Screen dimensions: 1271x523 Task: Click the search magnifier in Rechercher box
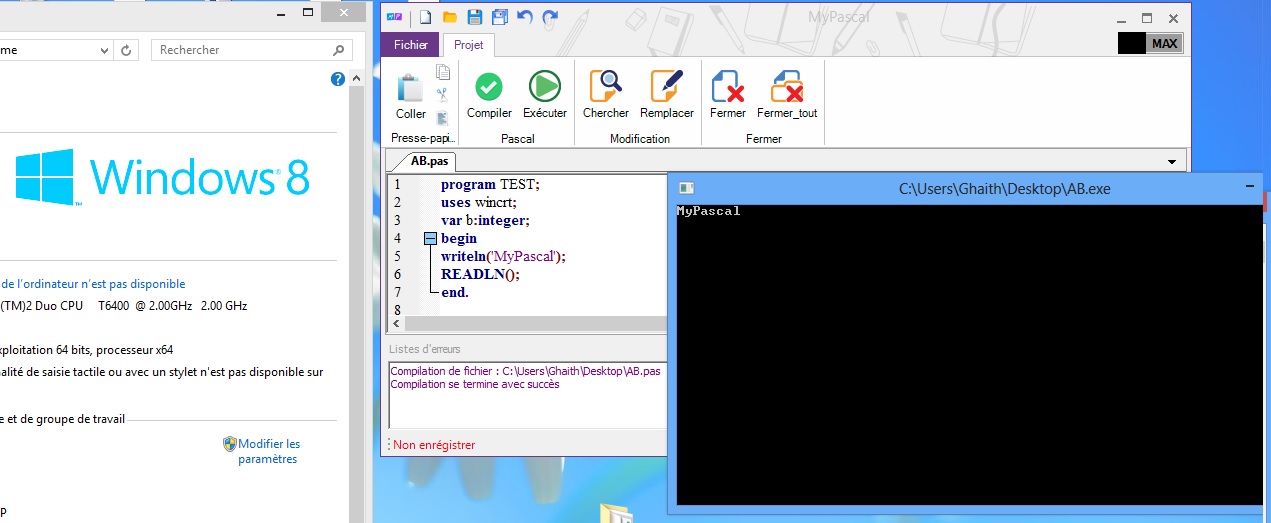(341, 50)
